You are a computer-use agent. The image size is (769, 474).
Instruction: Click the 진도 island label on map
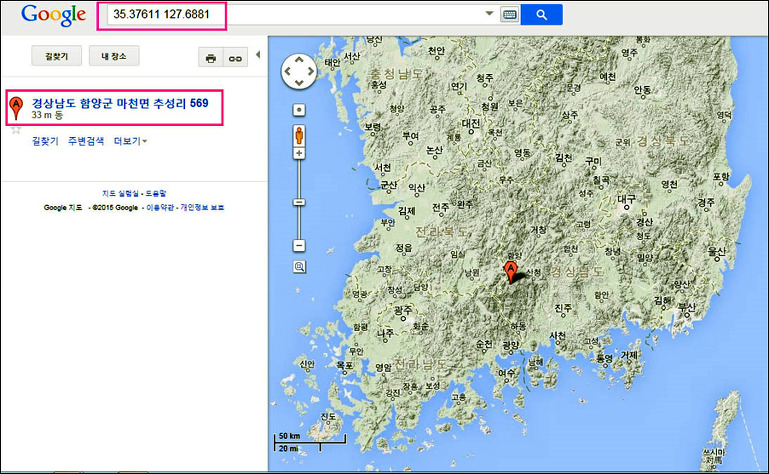(x=328, y=417)
